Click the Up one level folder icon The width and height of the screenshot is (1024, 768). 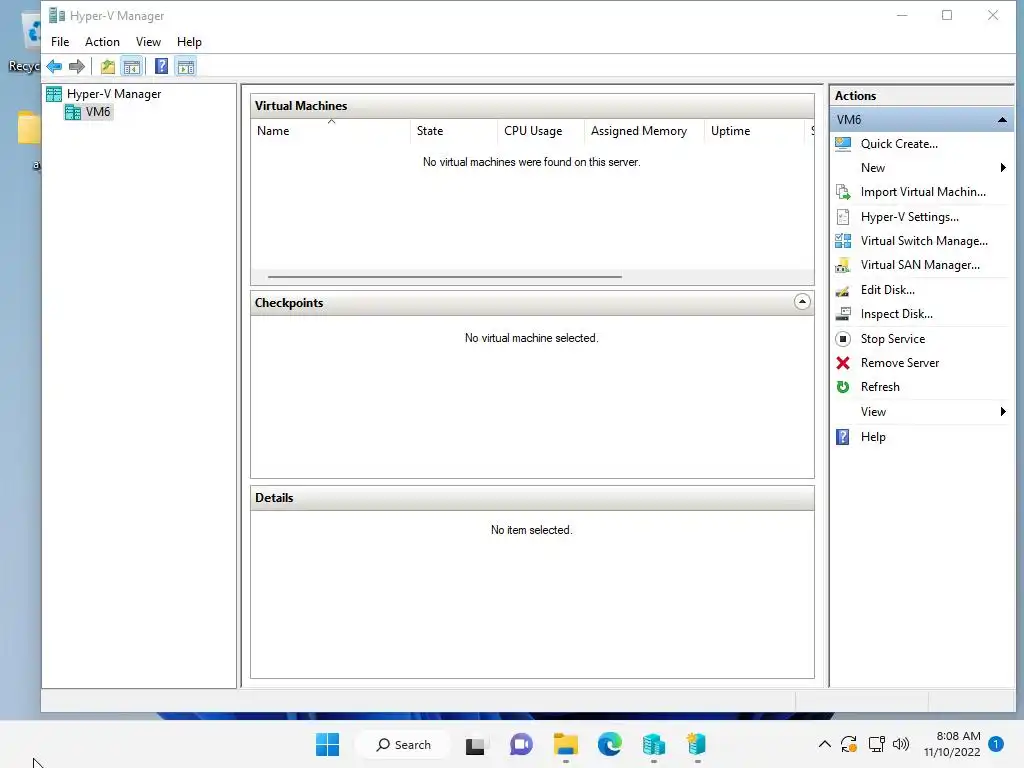coord(108,67)
